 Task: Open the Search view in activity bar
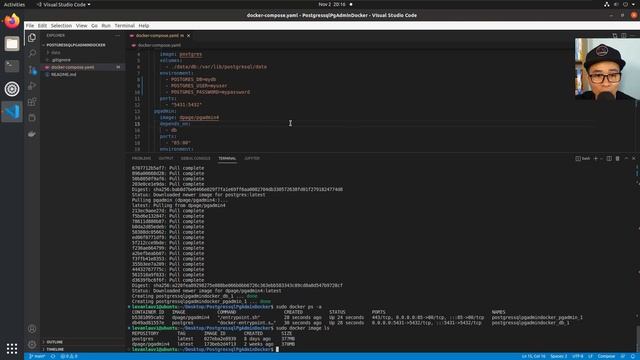[32, 53]
